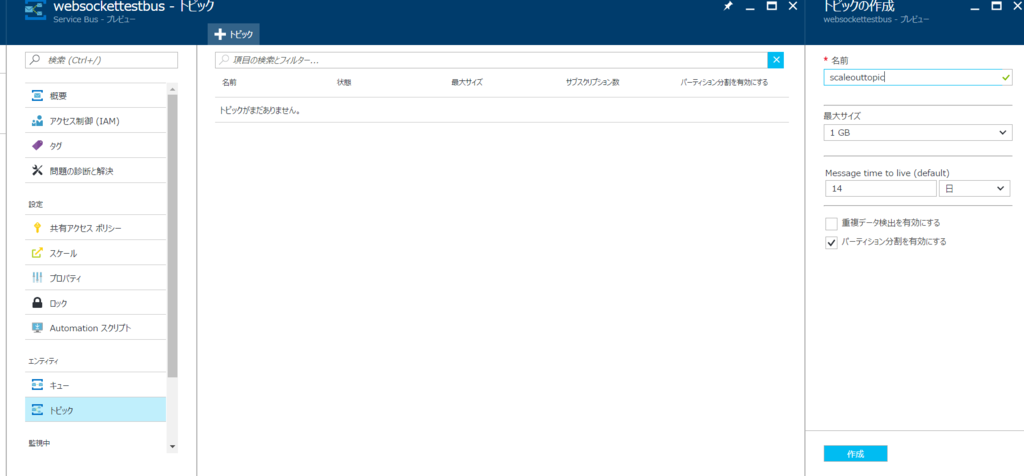Viewport: 1024px width, 476px height.
Task: Pin the websockettestbus blade
Action: click(728, 6)
